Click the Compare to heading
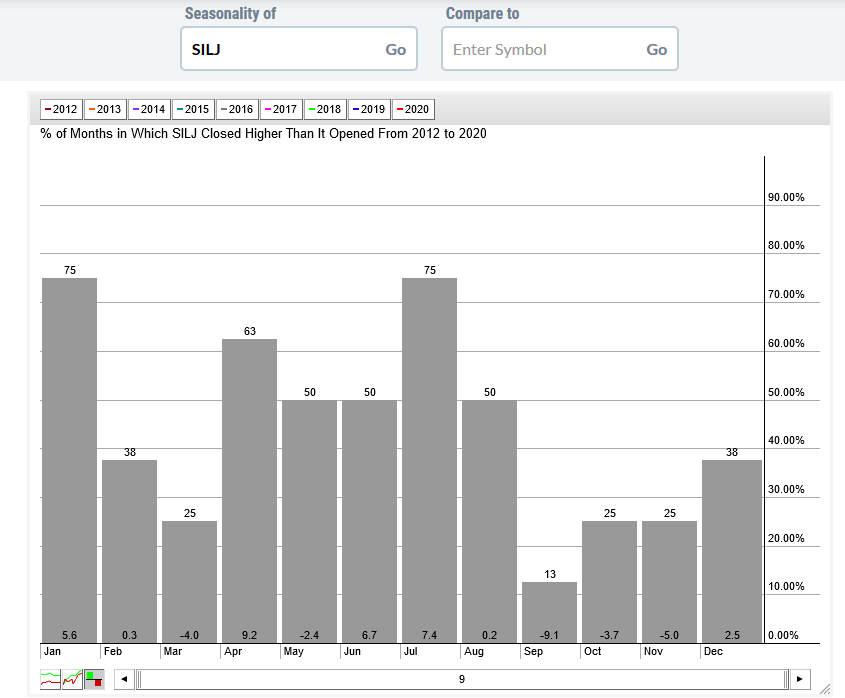This screenshot has height=698, width=845. click(482, 13)
